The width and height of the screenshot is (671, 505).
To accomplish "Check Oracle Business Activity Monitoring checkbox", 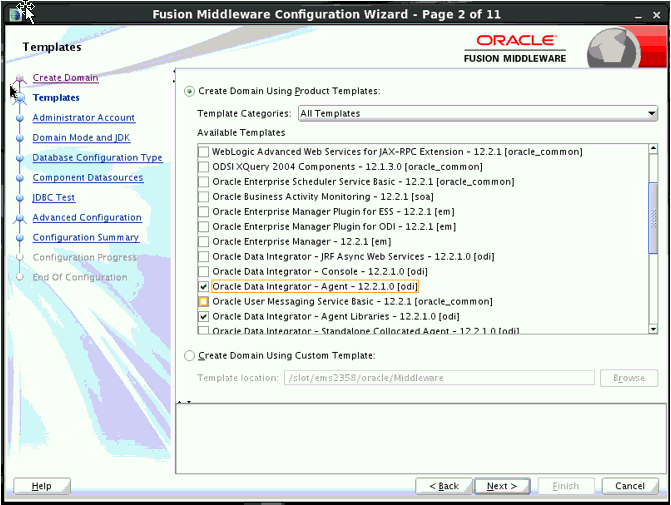I will coord(204,196).
